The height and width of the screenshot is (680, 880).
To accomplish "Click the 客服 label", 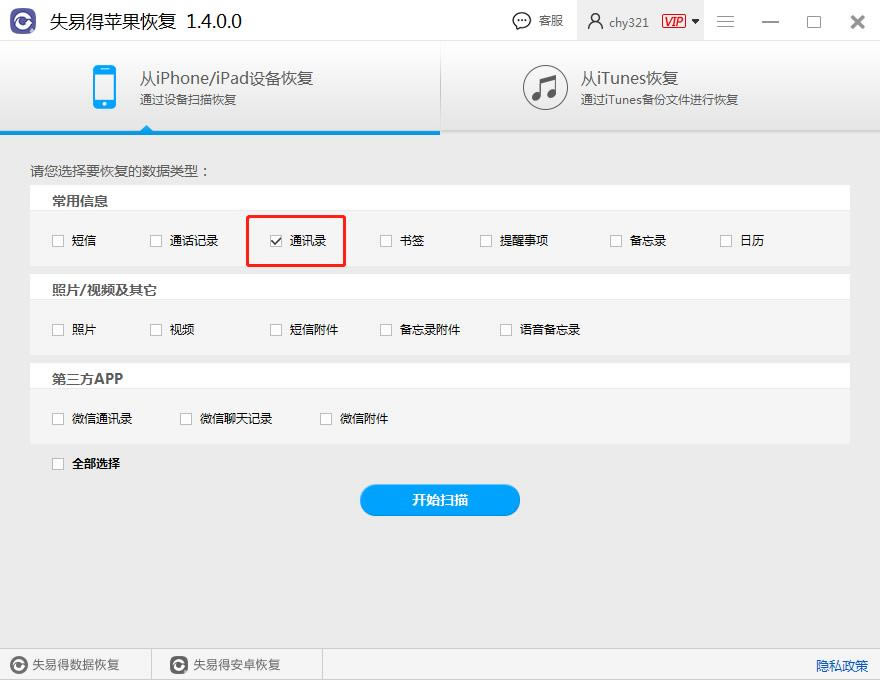I will (551, 21).
